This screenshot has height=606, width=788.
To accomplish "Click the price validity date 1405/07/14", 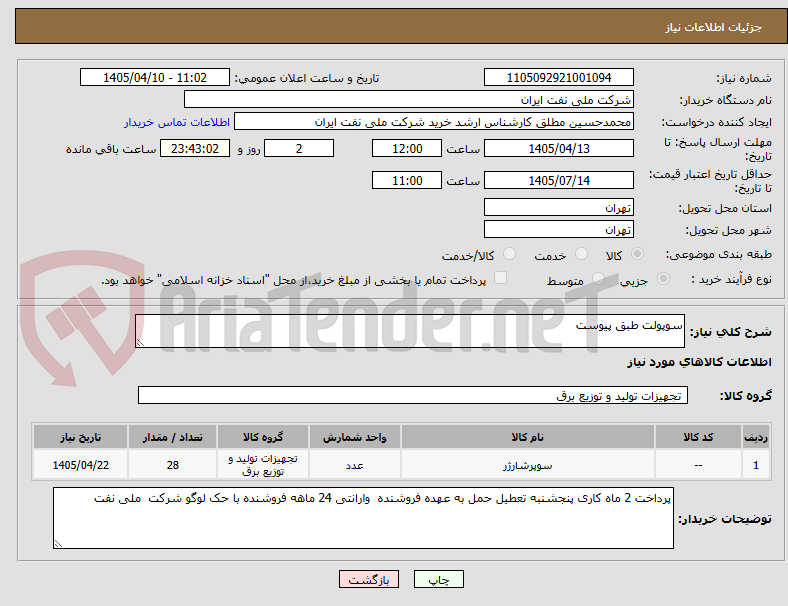I will pos(559,180).
